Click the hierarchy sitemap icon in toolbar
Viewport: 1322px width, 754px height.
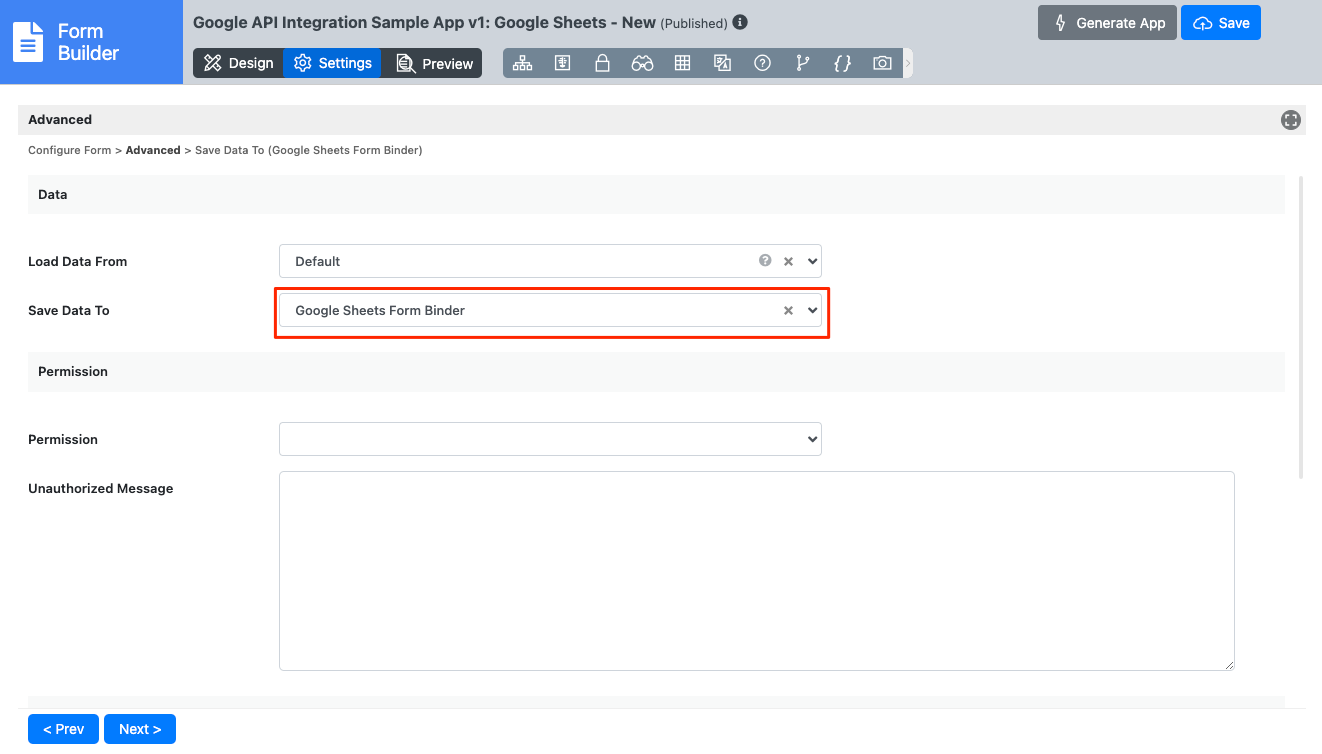click(522, 63)
